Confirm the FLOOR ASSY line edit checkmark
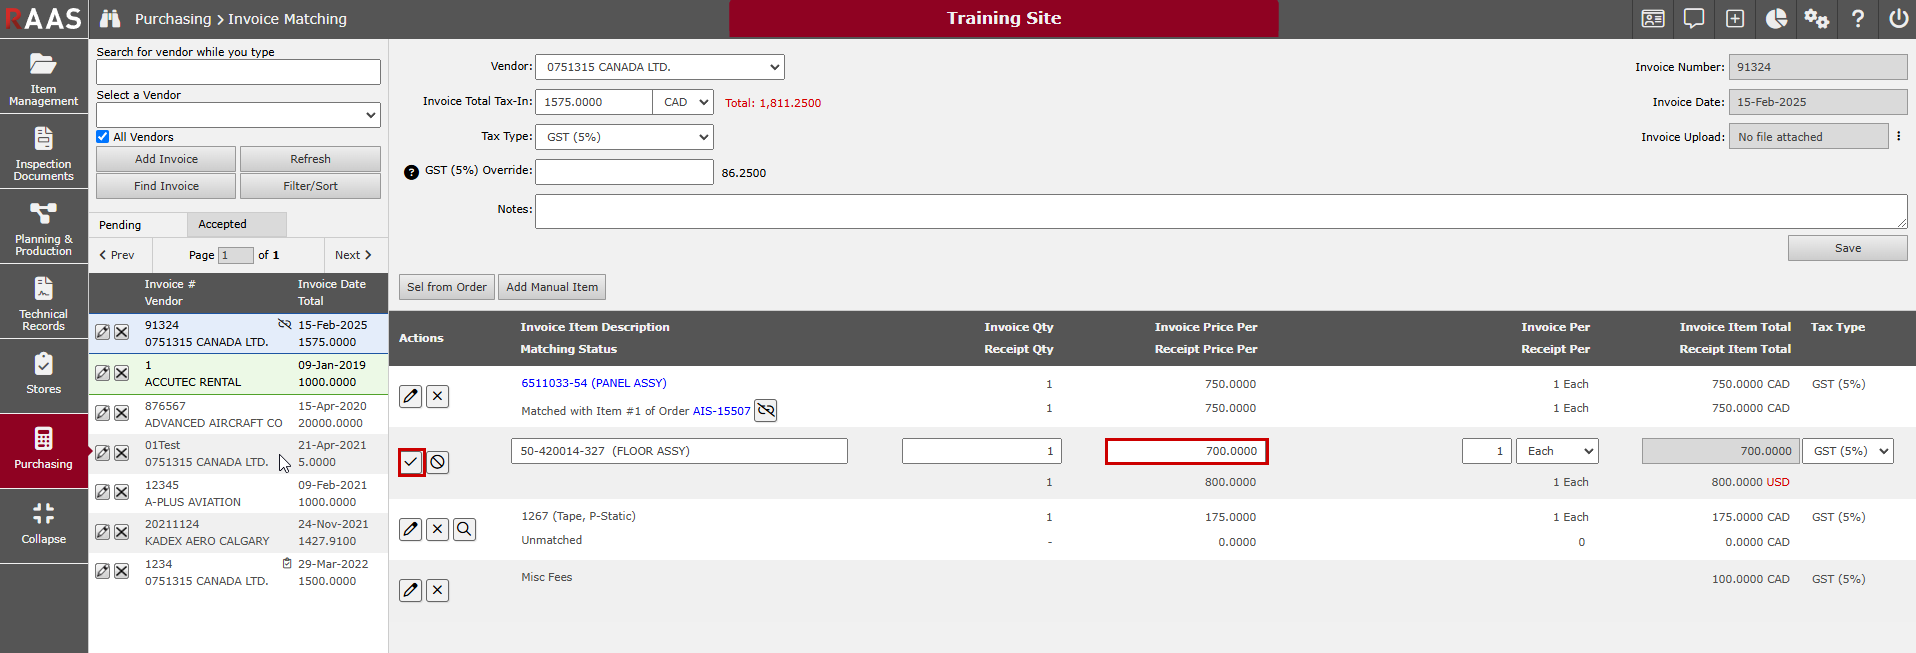The width and height of the screenshot is (1916, 653). [411, 462]
